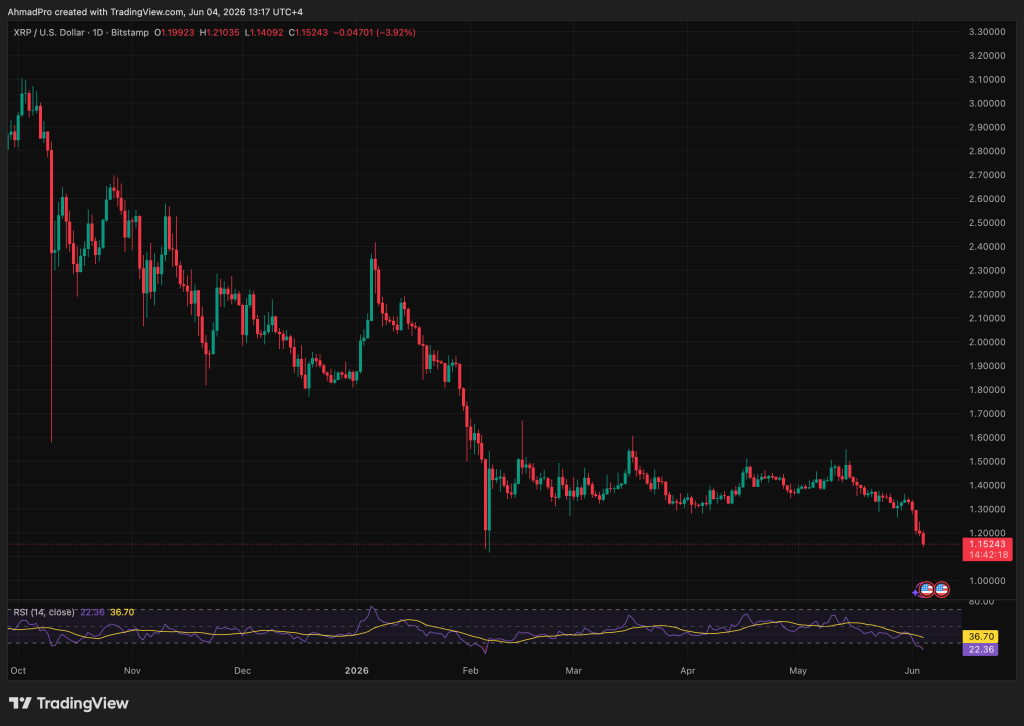Viewport: 1024px width, 726px height.
Task: Click the 'AhmadPro created with TradingView.com' caption
Action: click(95, 12)
